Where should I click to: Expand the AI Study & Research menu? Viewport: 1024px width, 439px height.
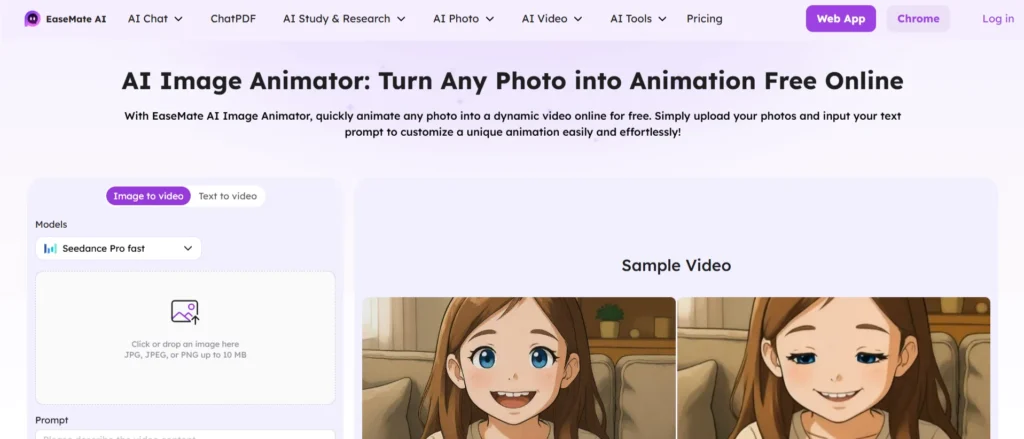(344, 19)
